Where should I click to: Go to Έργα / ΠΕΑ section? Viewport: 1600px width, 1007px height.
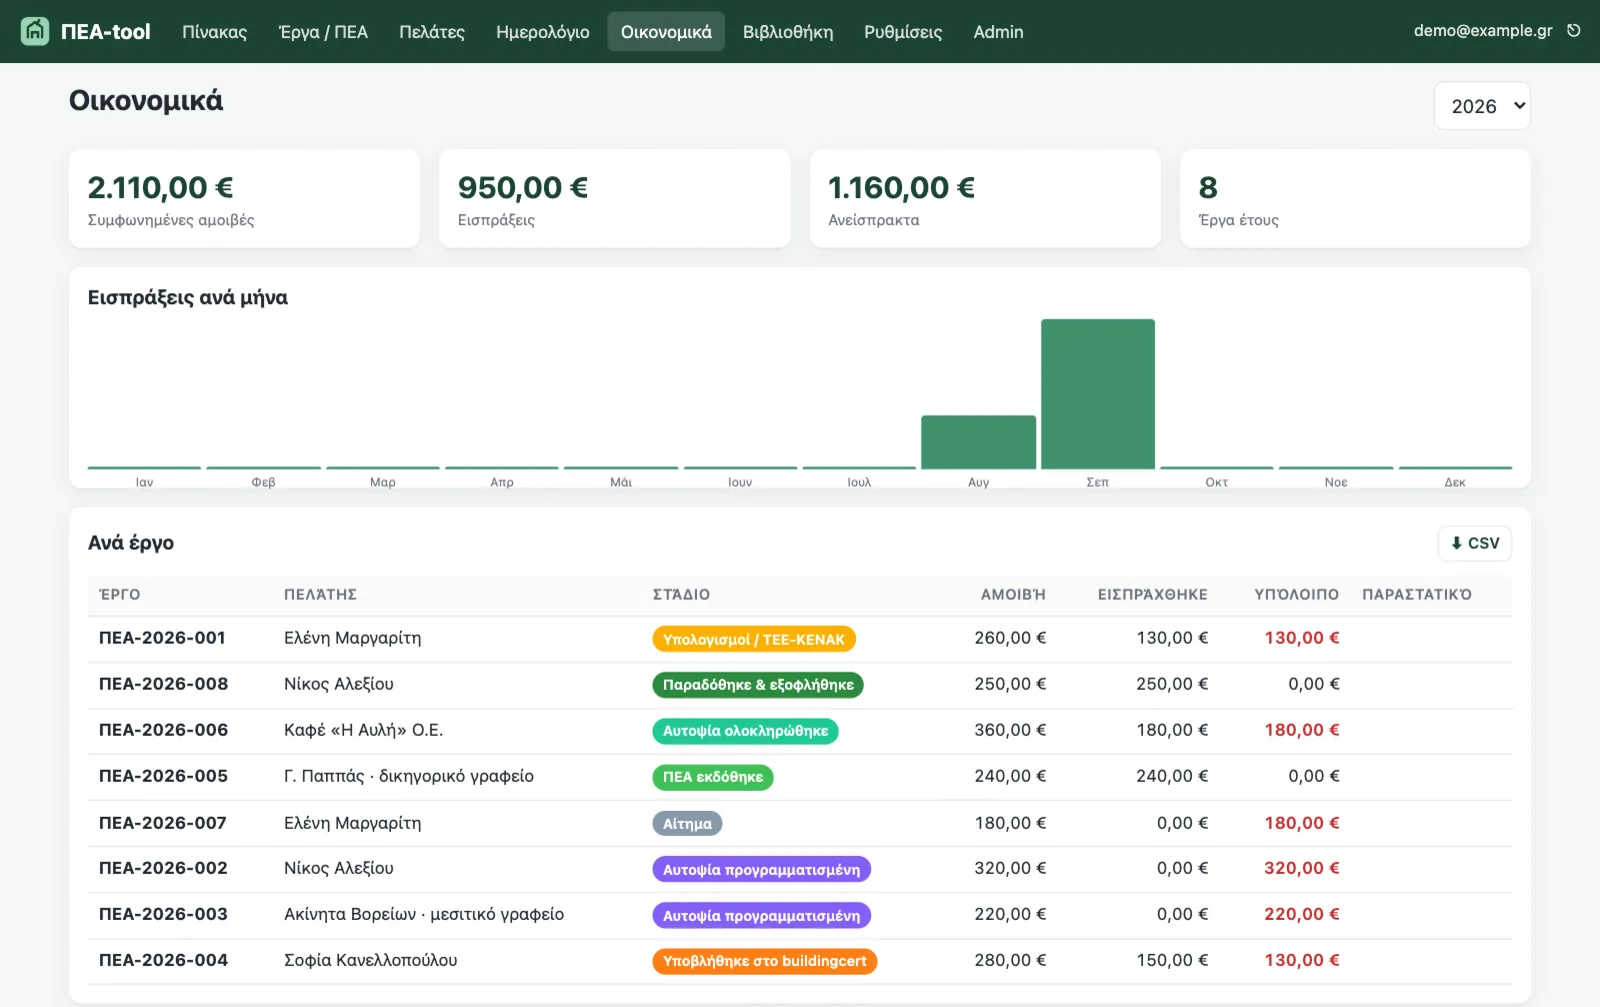(323, 32)
